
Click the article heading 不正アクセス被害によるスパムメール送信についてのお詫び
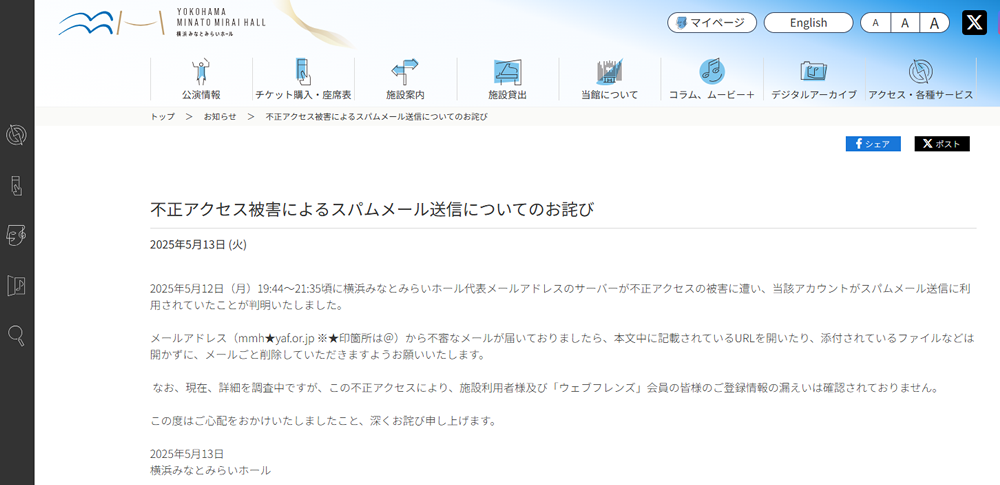tap(372, 209)
